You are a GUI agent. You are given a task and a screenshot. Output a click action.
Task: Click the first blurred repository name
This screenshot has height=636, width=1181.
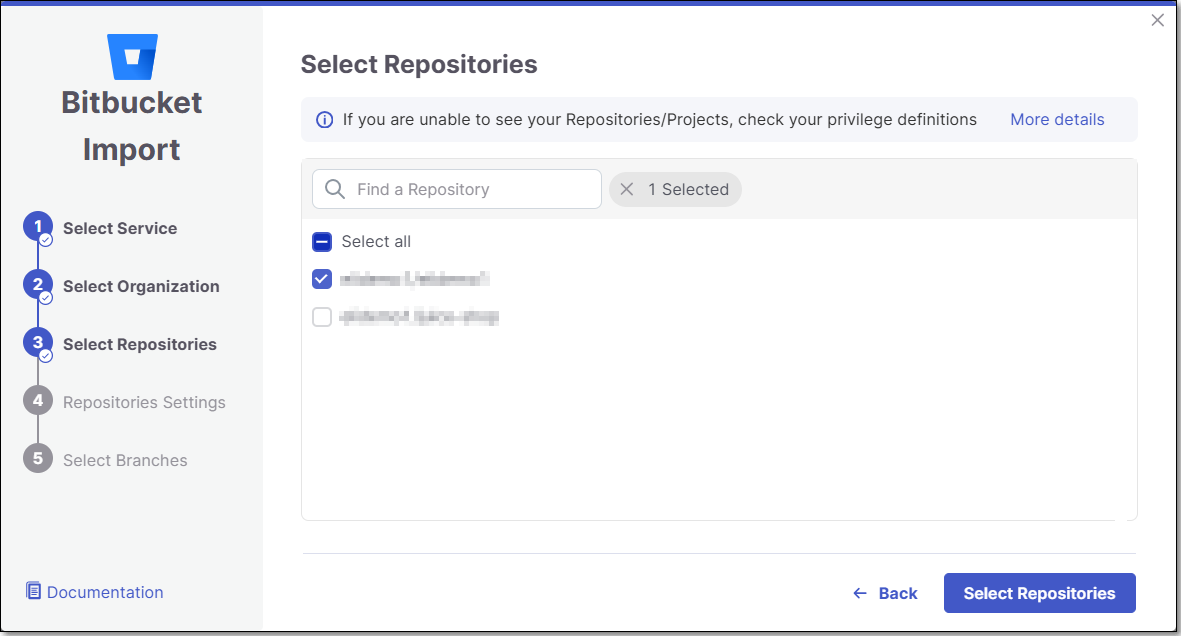pyautogui.click(x=414, y=280)
